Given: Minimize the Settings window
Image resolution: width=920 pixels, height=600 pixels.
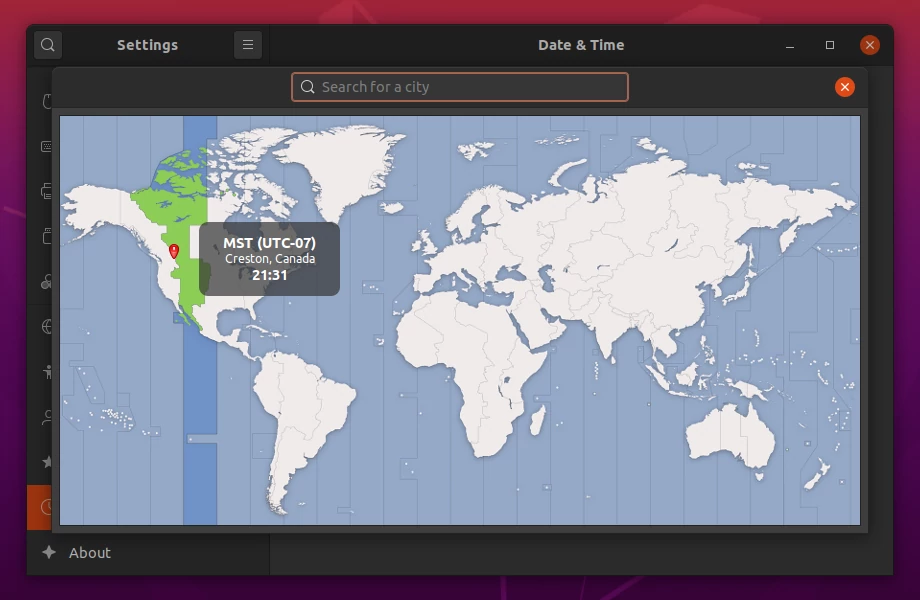Looking at the screenshot, I should pos(790,45).
